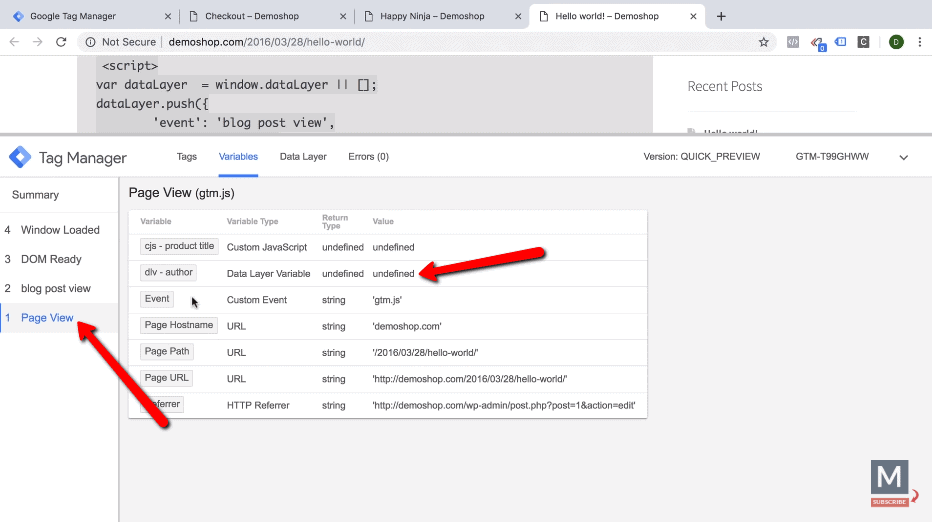This screenshot has width=932, height=522.
Task: Select the blog post view event
Action: point(59,288)
